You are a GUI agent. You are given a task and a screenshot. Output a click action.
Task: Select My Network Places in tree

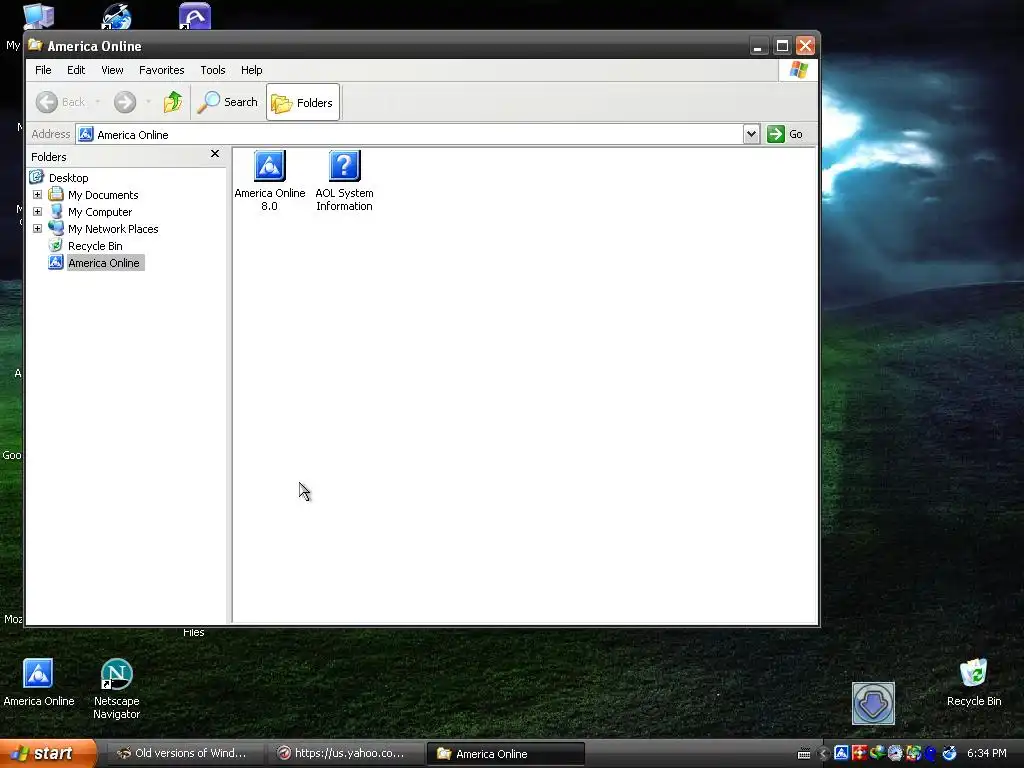pos(112,229)
